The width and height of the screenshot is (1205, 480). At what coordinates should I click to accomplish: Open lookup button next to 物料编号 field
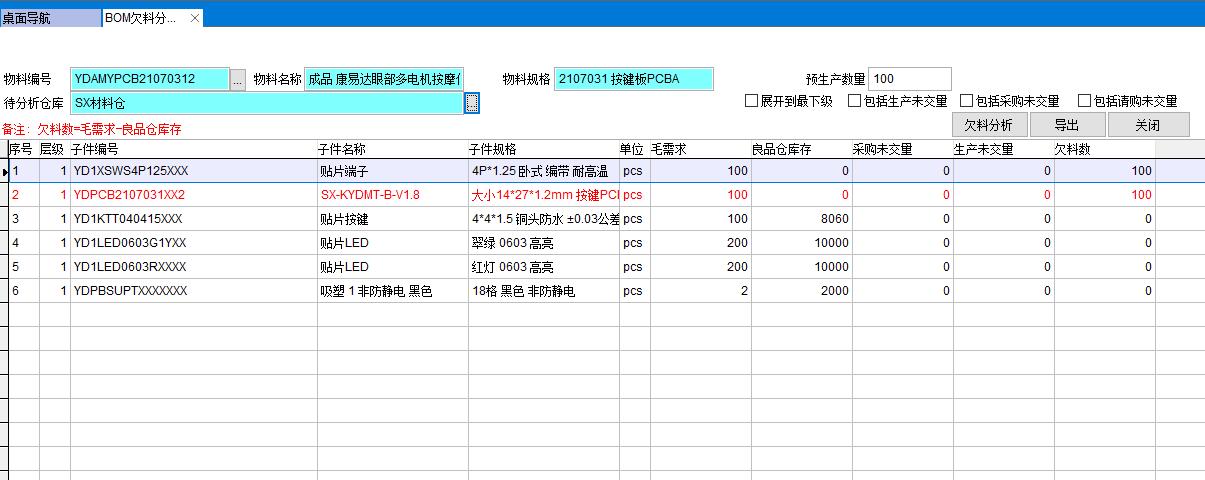237,80
